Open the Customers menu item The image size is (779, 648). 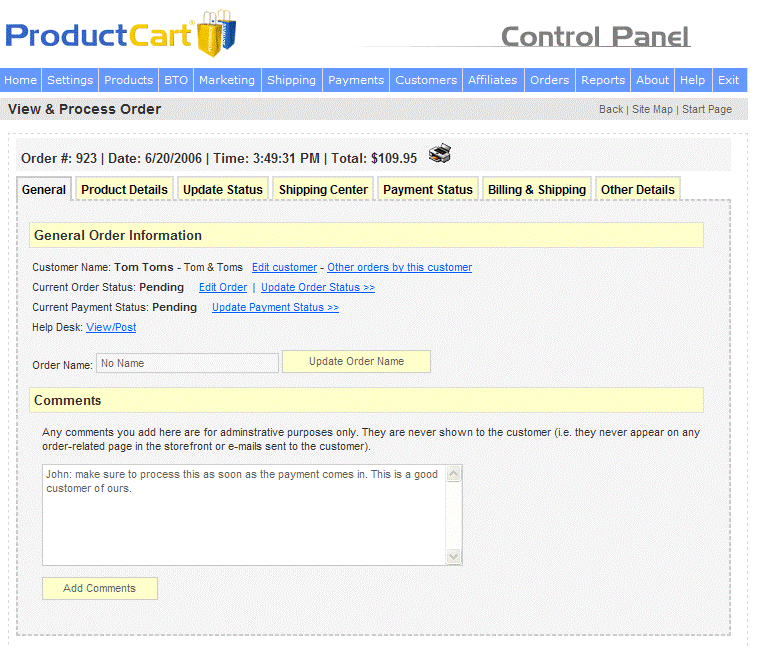(x=426, y=80)
